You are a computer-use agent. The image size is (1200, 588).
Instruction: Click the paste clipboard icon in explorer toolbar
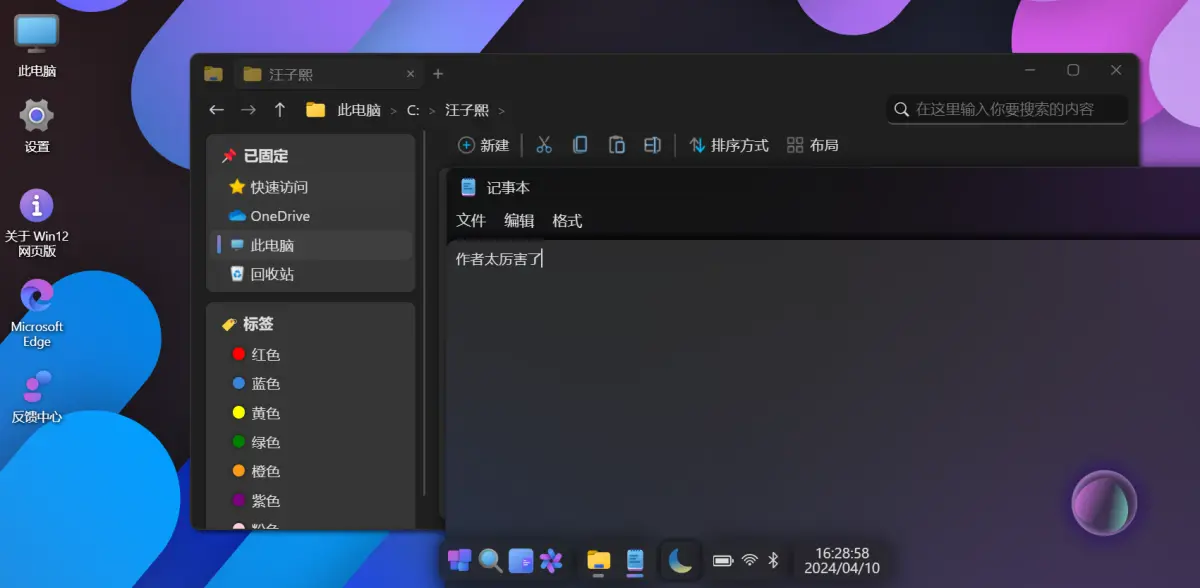click(x=617, y=145)
